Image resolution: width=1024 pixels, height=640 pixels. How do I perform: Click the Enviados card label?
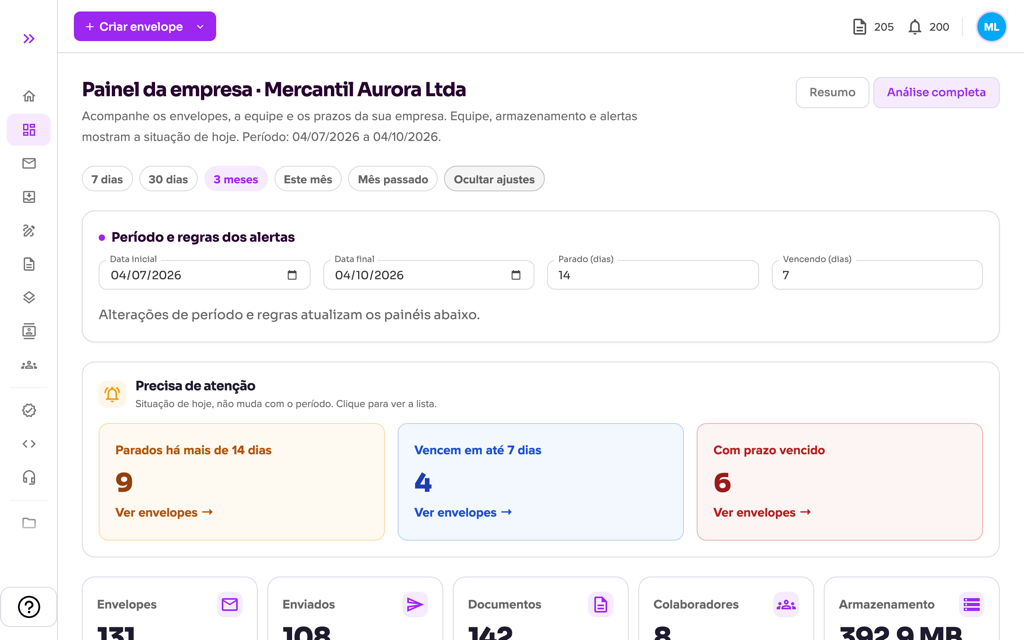click(x=308, y=605)
